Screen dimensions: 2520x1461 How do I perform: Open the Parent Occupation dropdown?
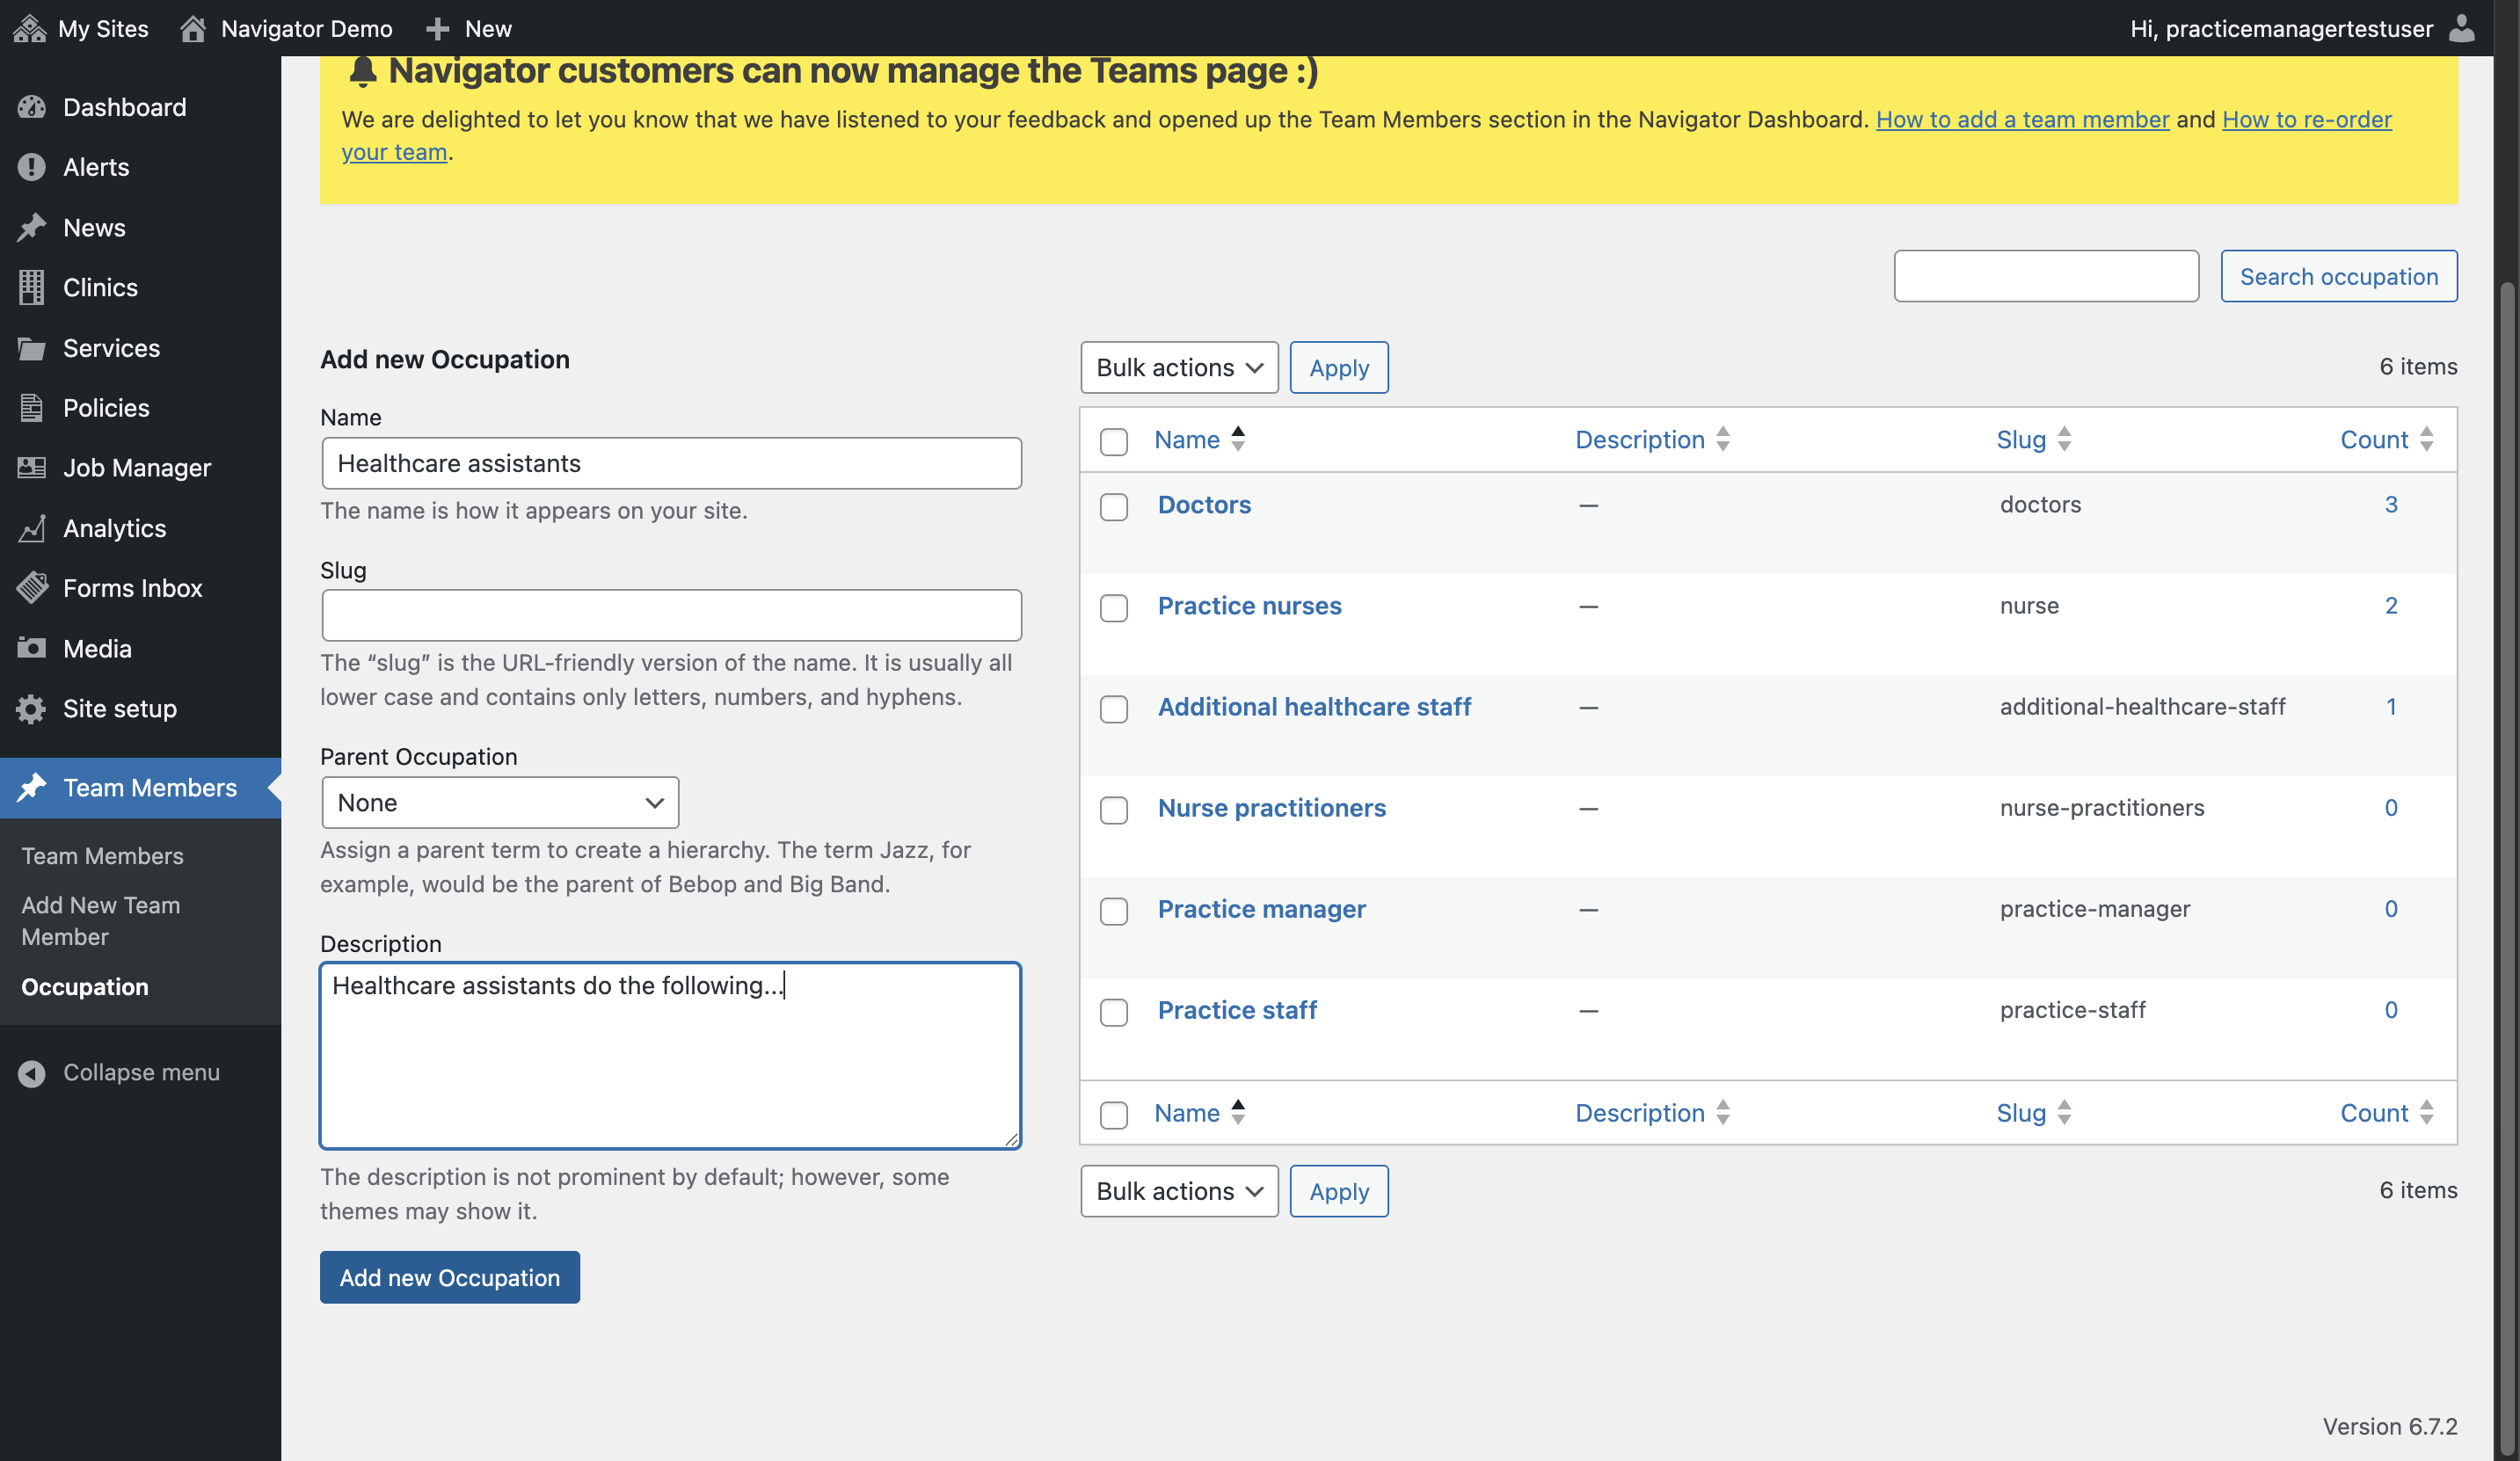coord(500,802)
